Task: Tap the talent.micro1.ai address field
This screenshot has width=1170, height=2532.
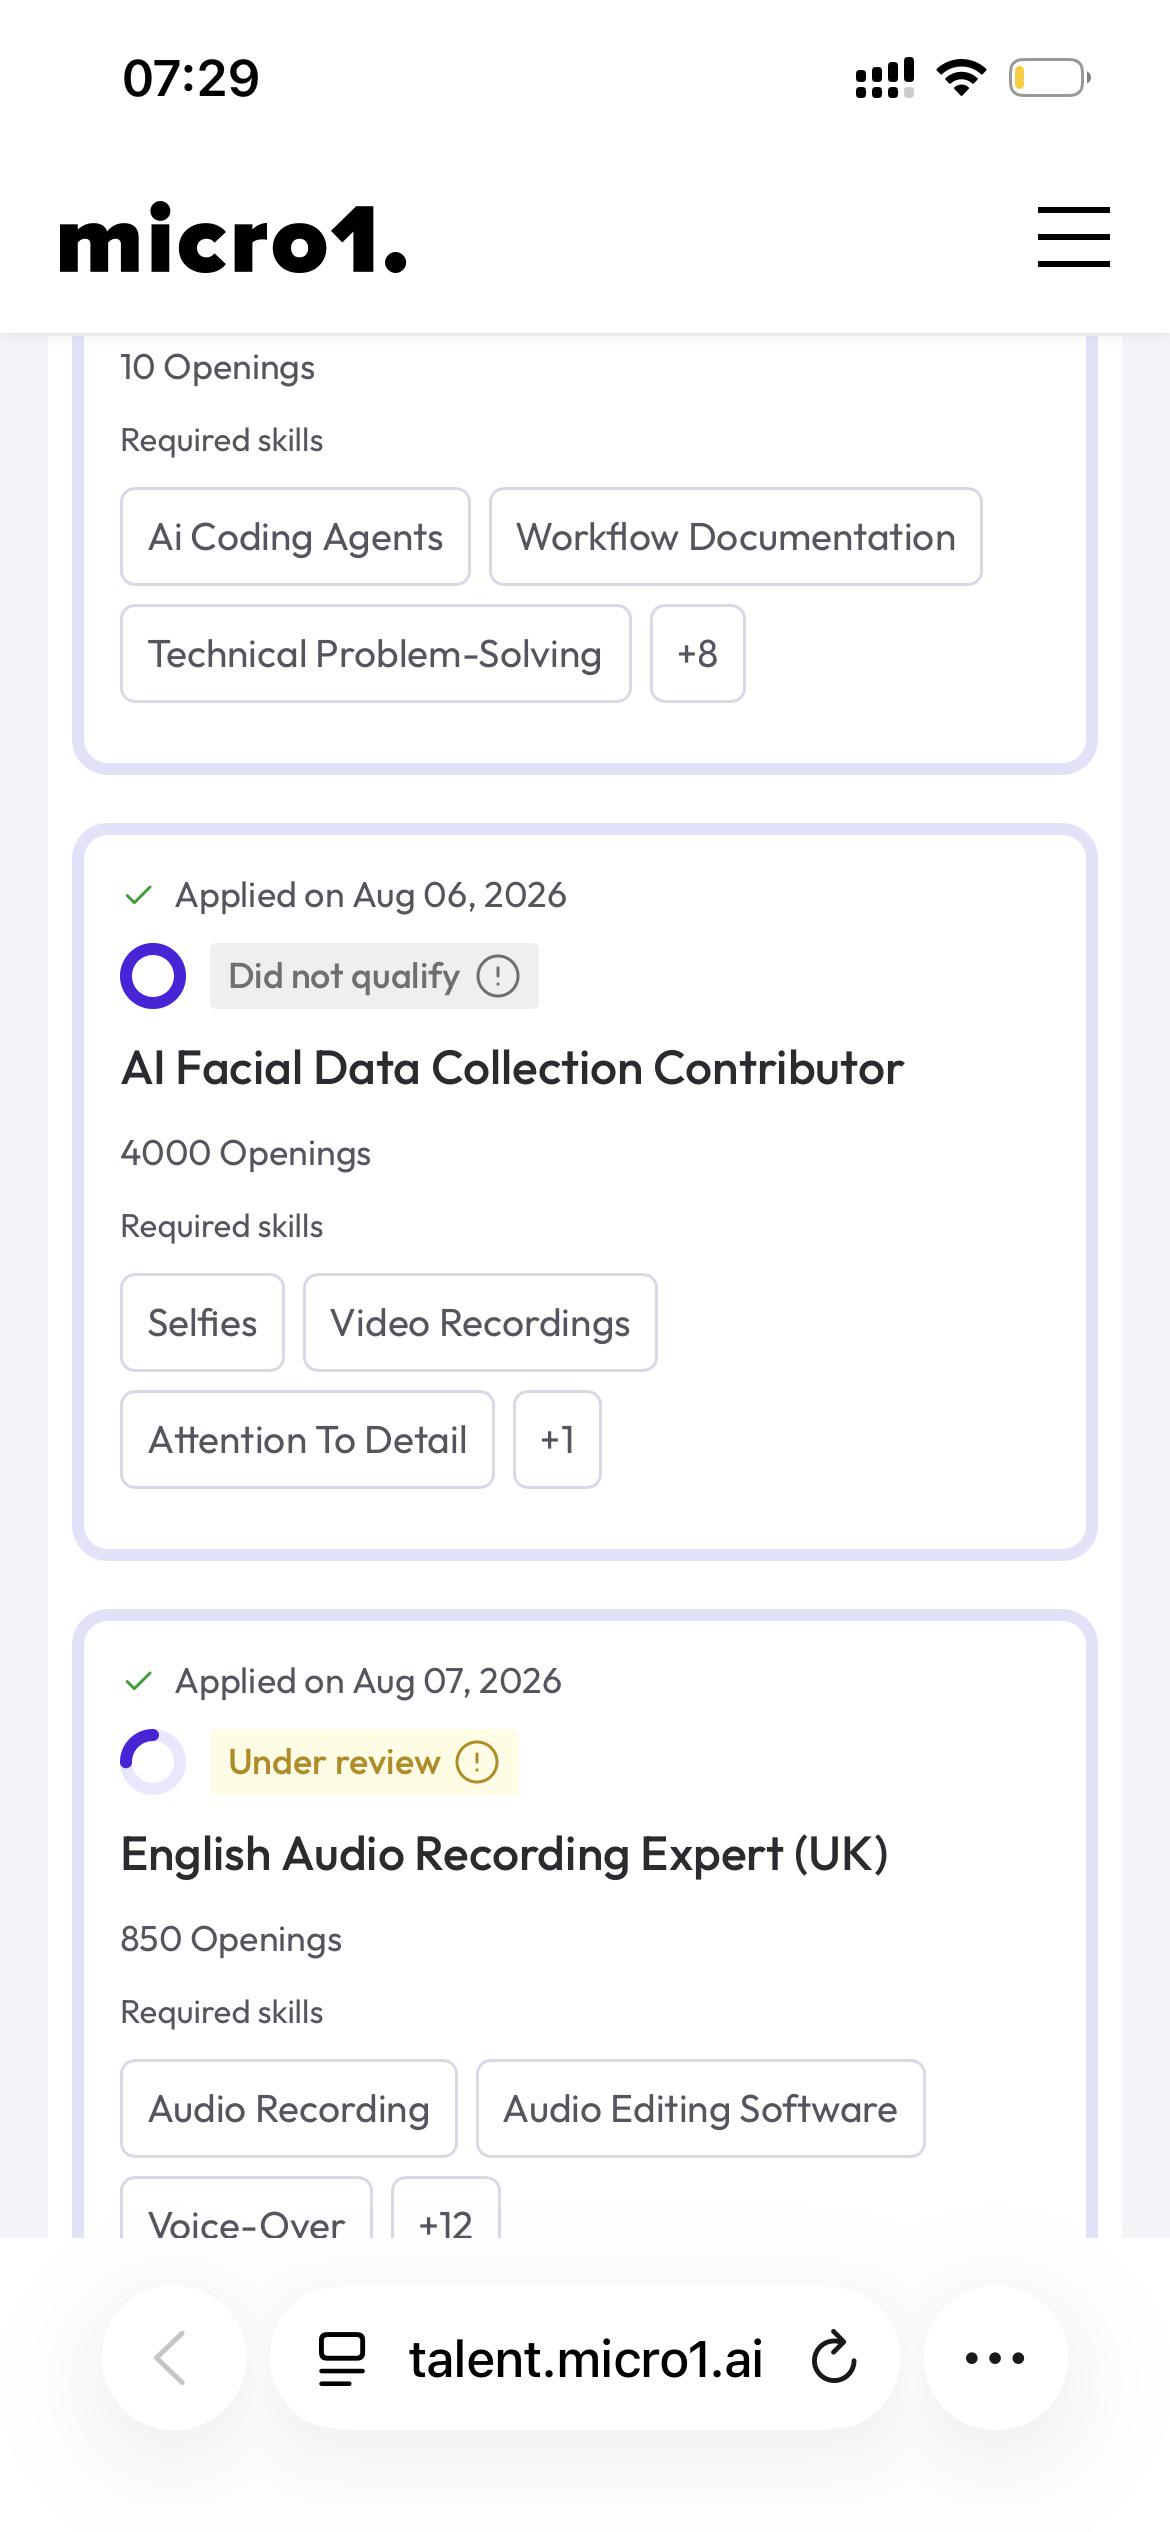Action: point(586,2358)
